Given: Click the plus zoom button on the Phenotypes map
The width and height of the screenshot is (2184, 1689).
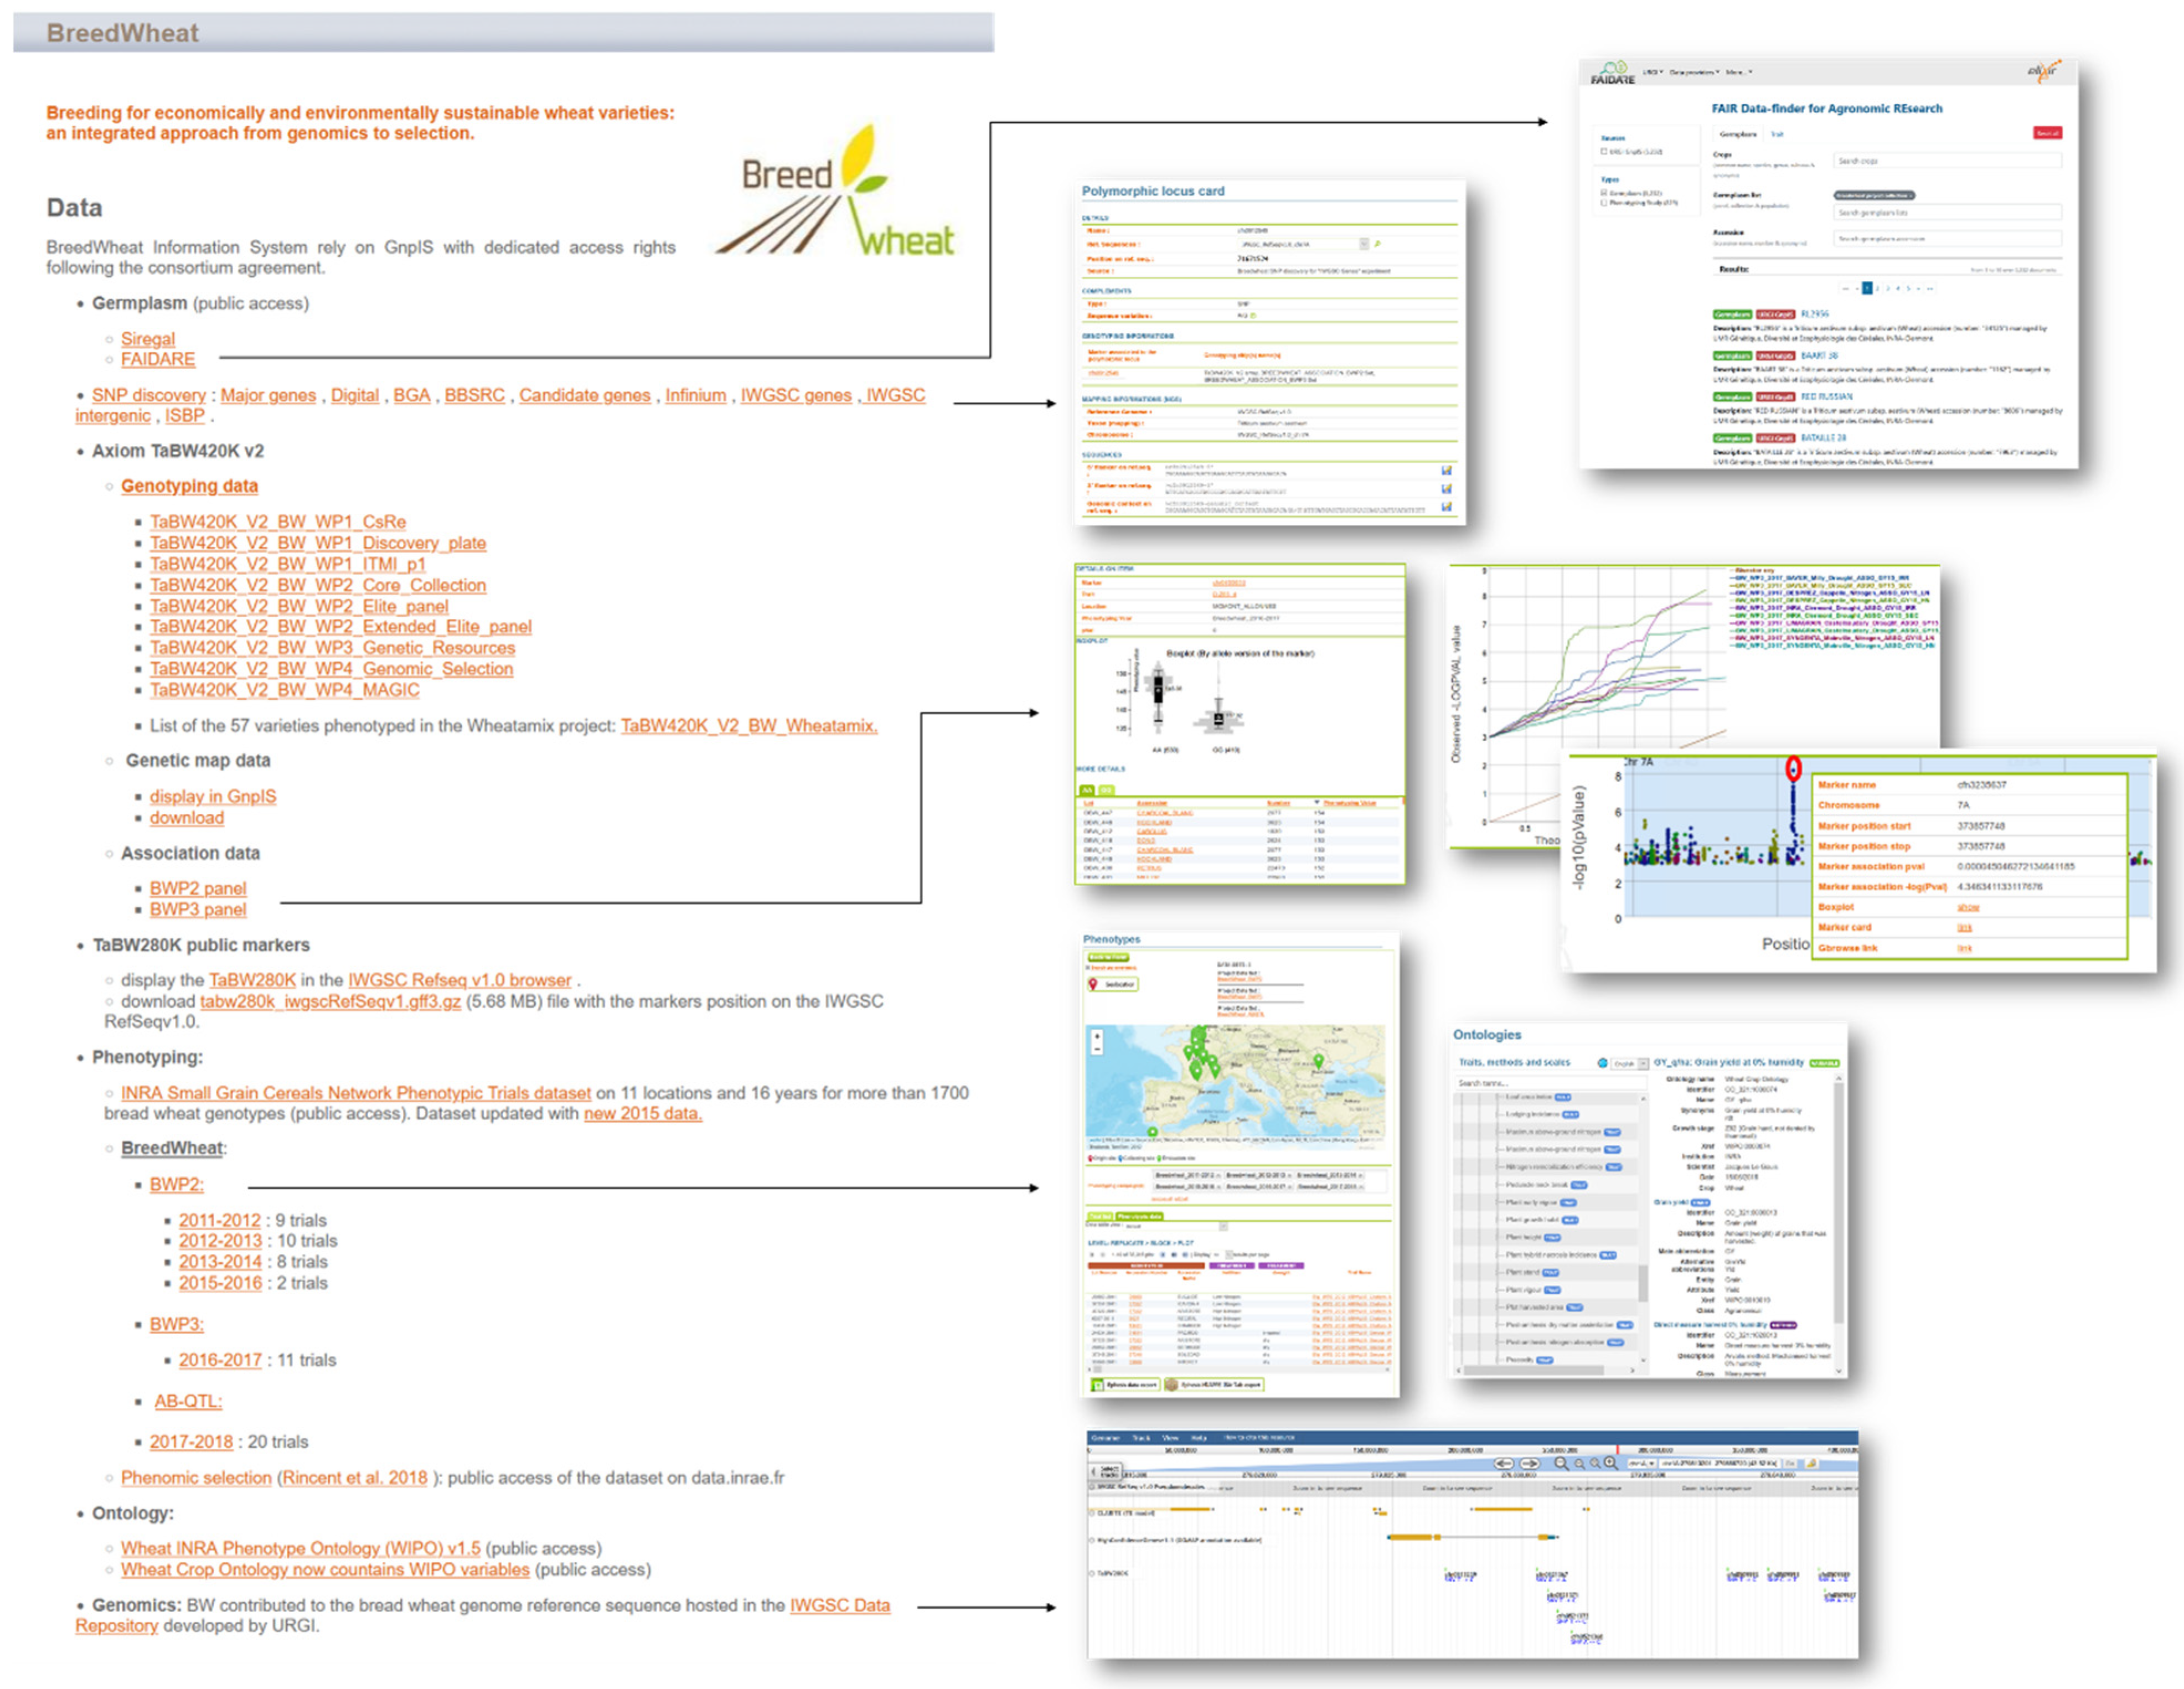Looking at the screenshot, I should [x=1097, y=1037].
